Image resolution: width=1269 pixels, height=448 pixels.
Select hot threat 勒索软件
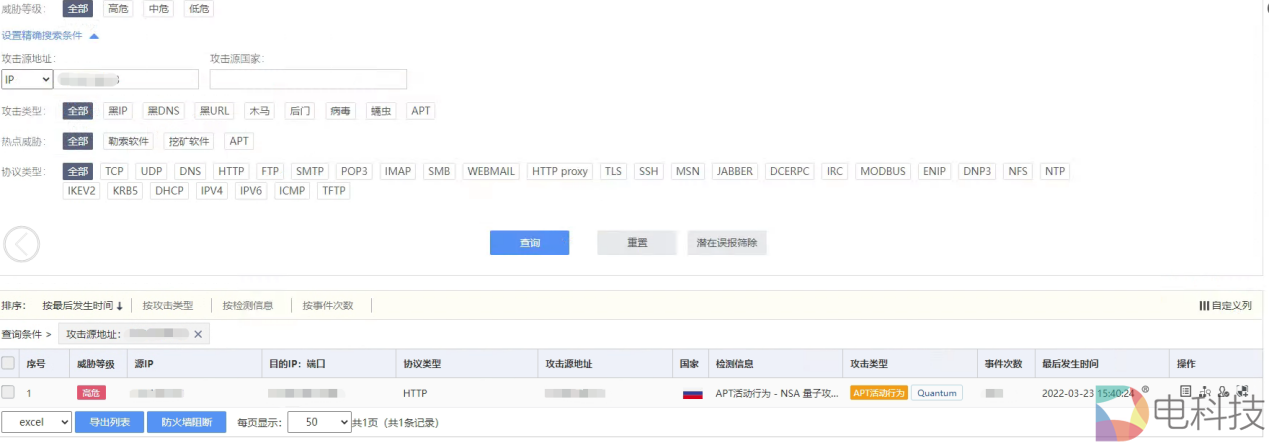point(128,141)
